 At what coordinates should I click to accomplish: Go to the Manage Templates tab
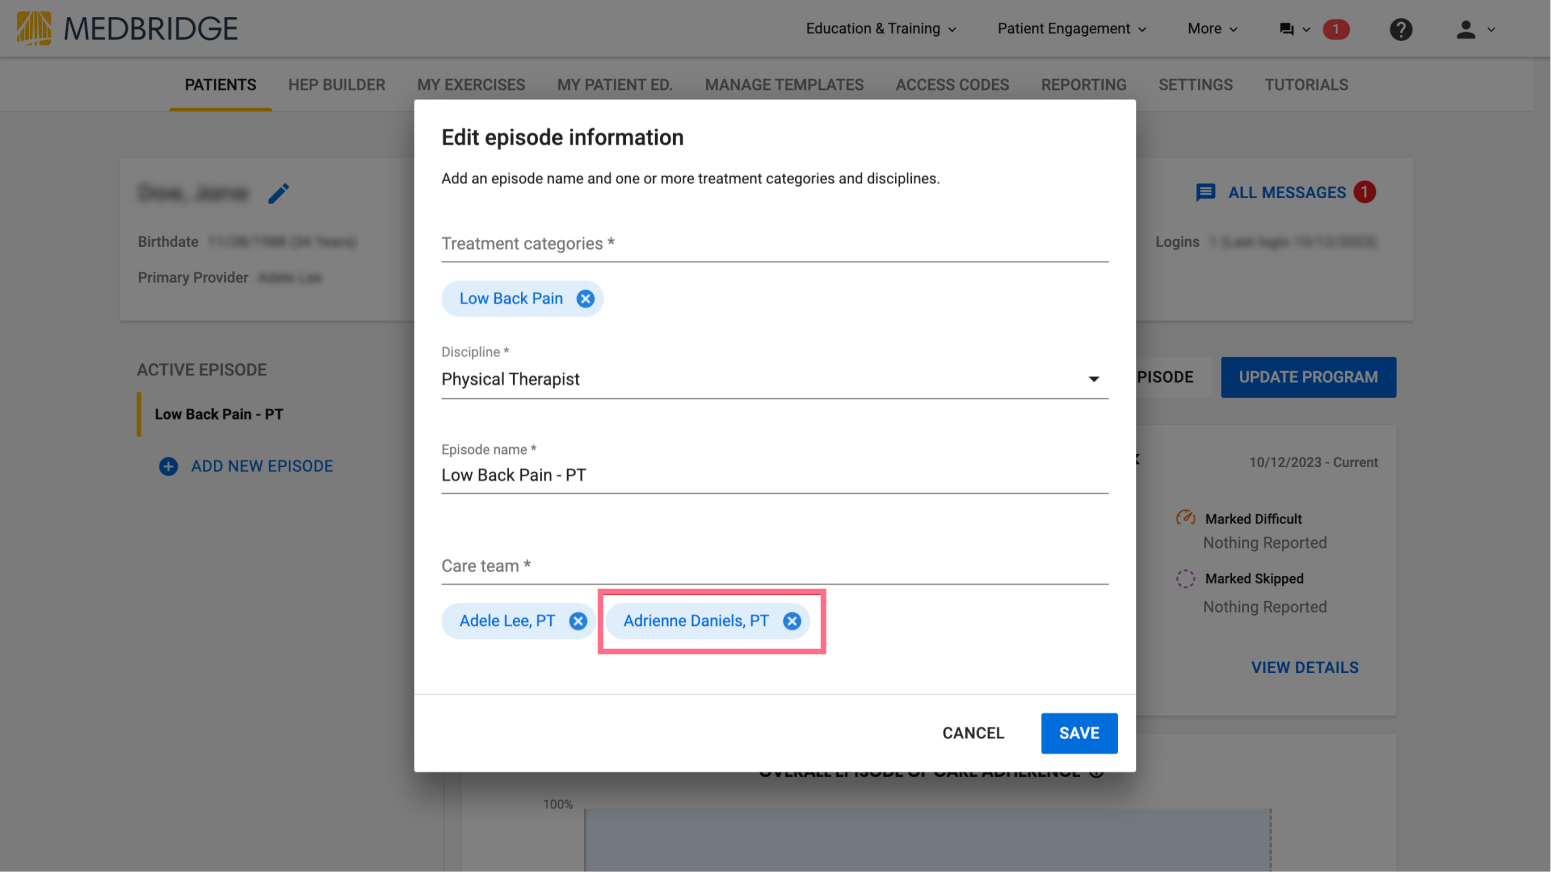784,85
